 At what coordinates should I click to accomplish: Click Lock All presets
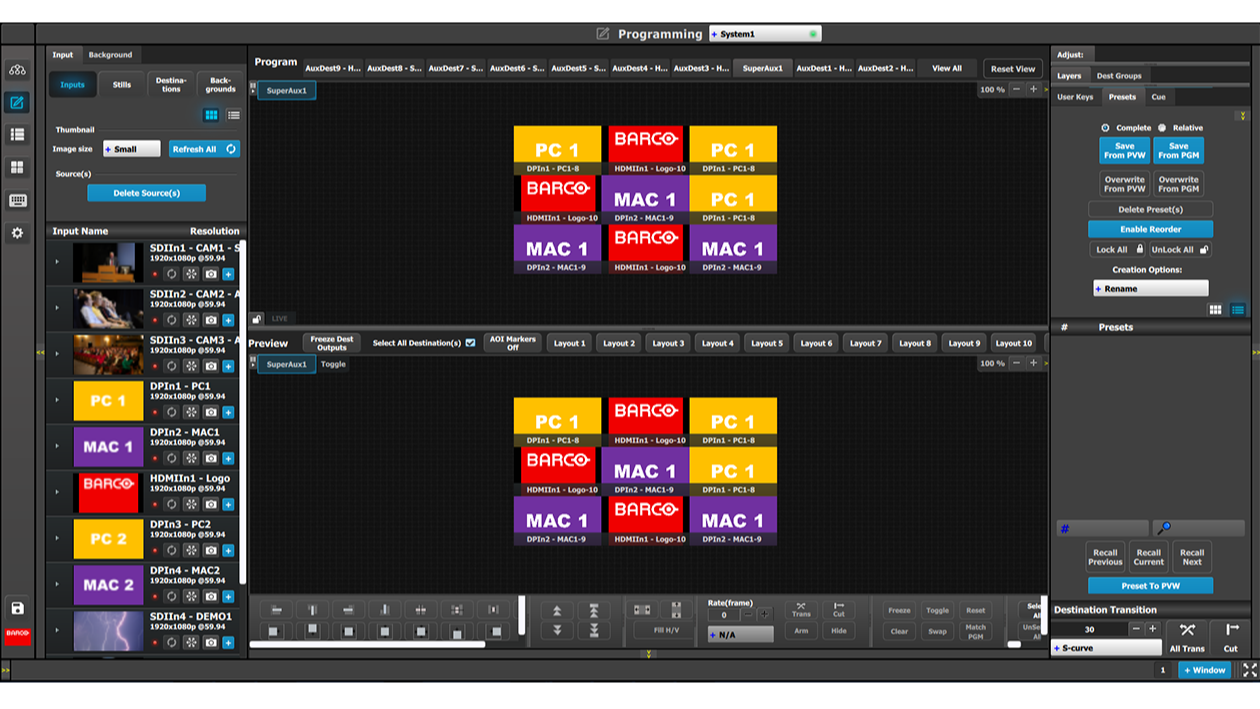[1117, 250]
